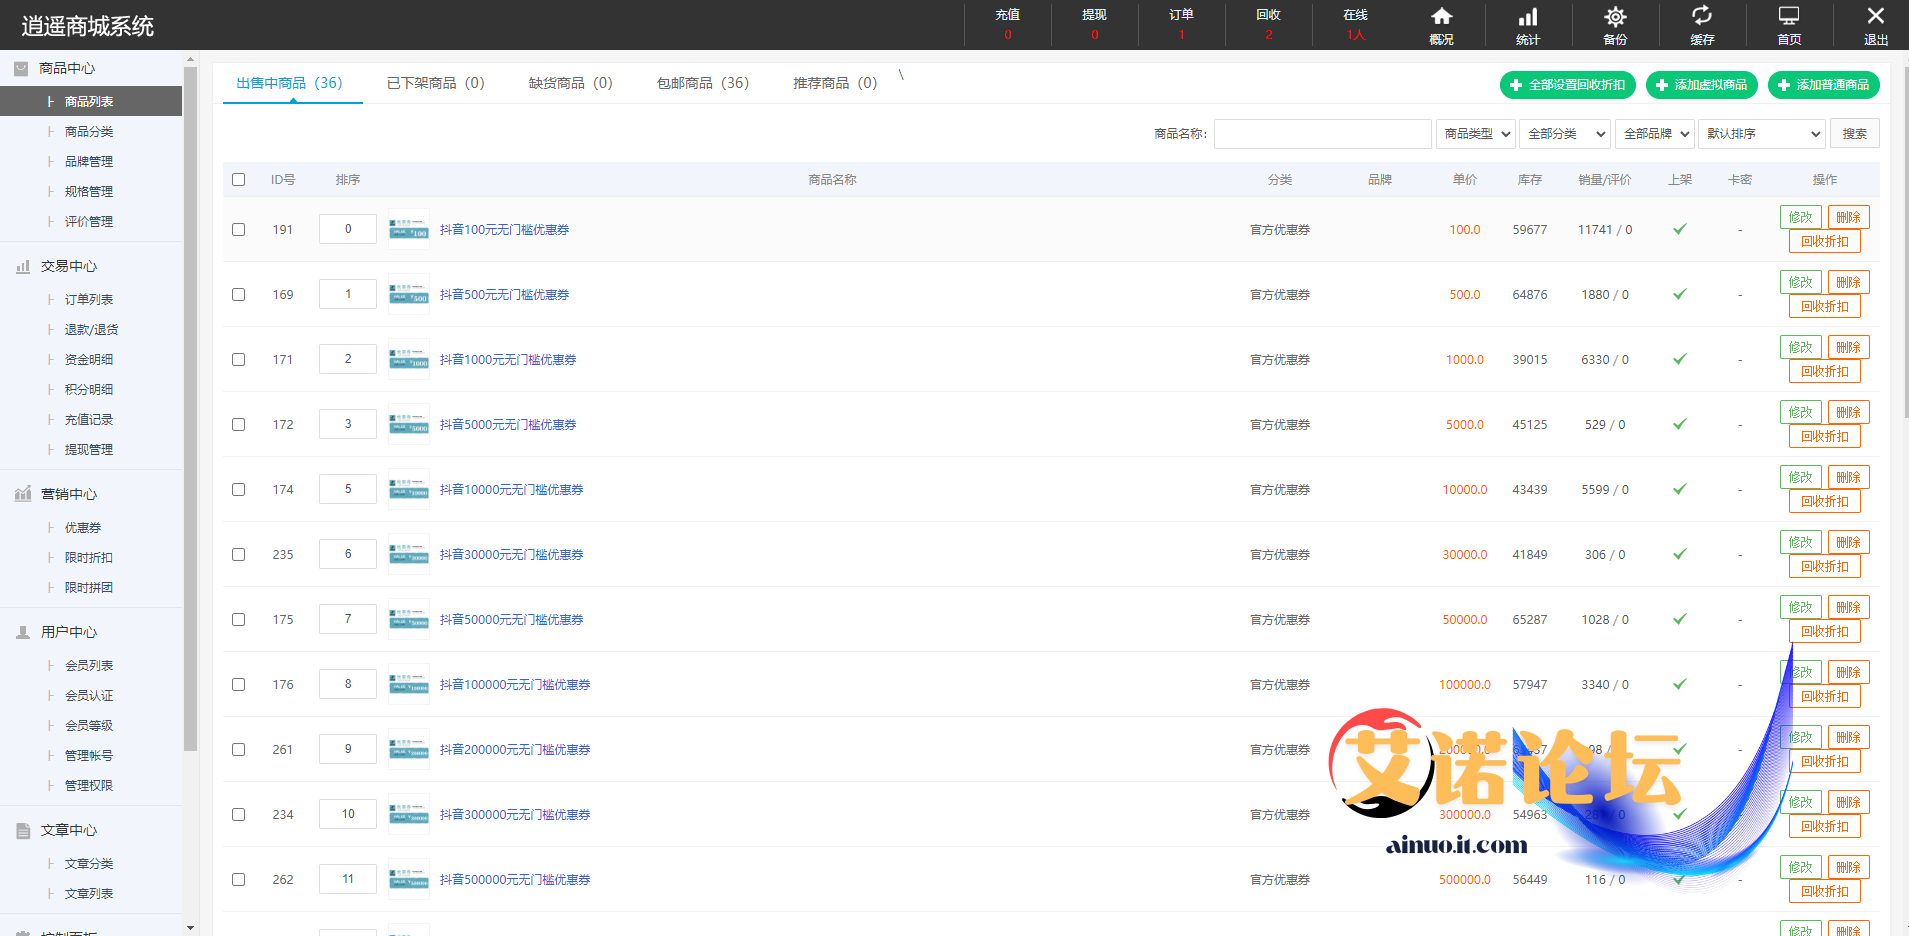Click thumbnail of 抖音100元无门槛优惠券
1909x936 pixels.
tap(409, 229)
